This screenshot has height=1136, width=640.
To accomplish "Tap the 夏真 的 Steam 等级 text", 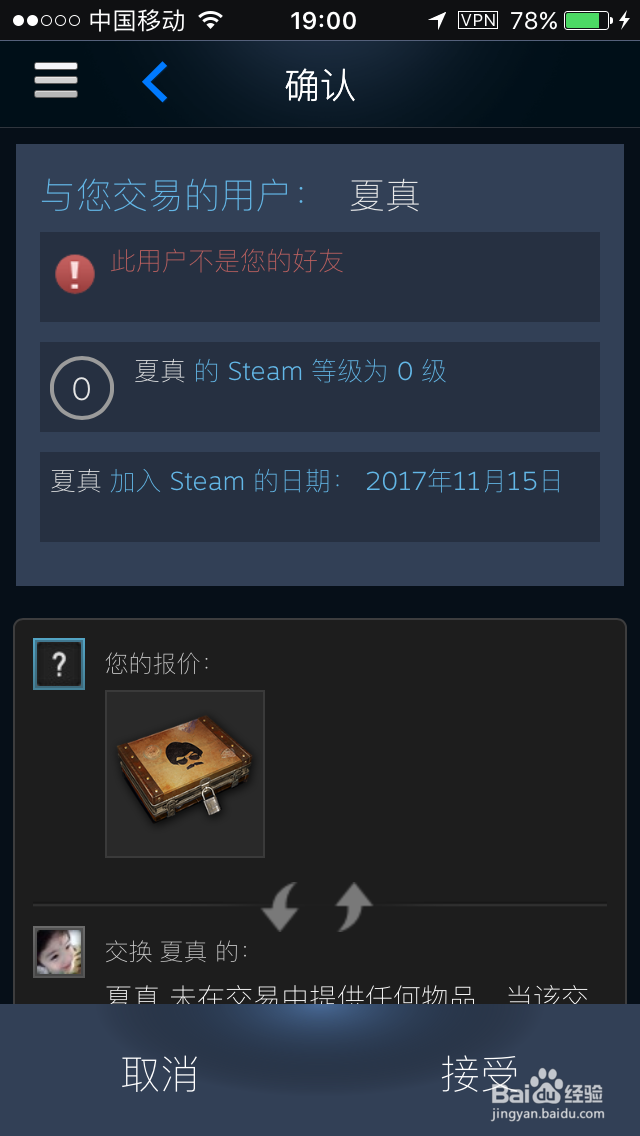I will 291,372.
